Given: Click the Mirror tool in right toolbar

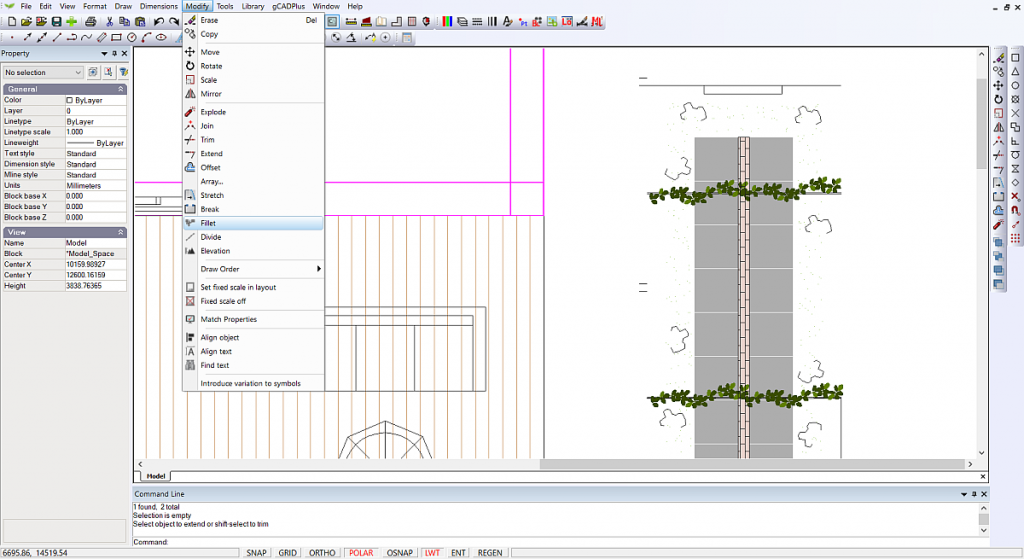Looking at the screenshot, I should pos(999,127).
